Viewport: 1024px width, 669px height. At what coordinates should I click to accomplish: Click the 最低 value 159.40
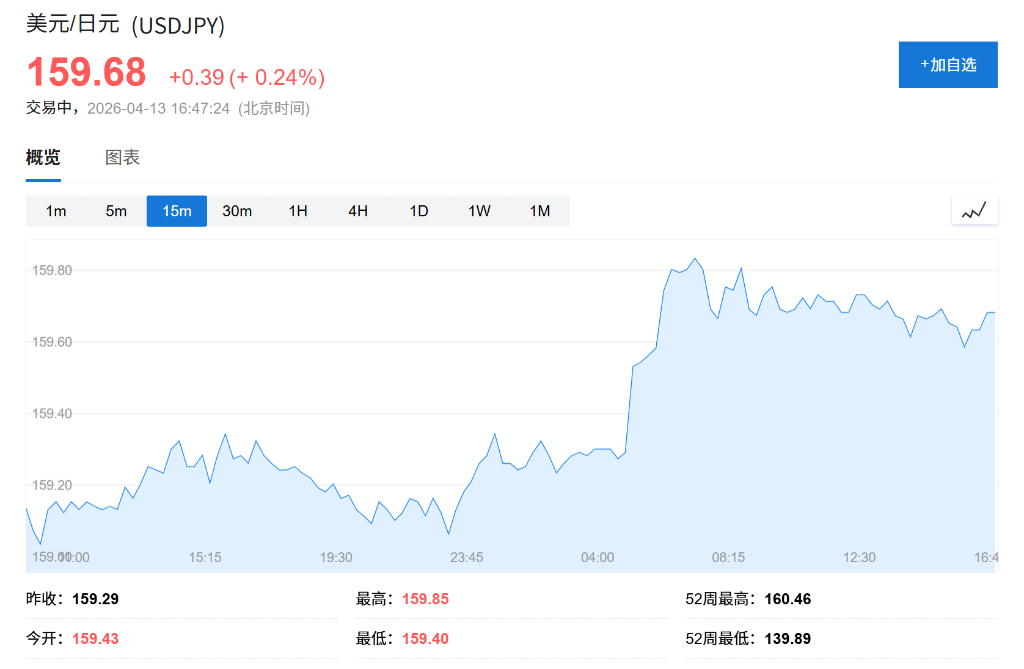point(424,638)
